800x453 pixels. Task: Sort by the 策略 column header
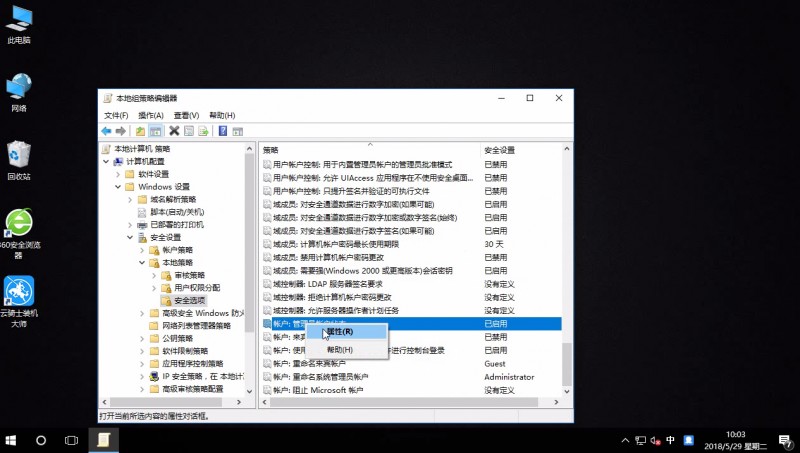click(x=370, y=149)
